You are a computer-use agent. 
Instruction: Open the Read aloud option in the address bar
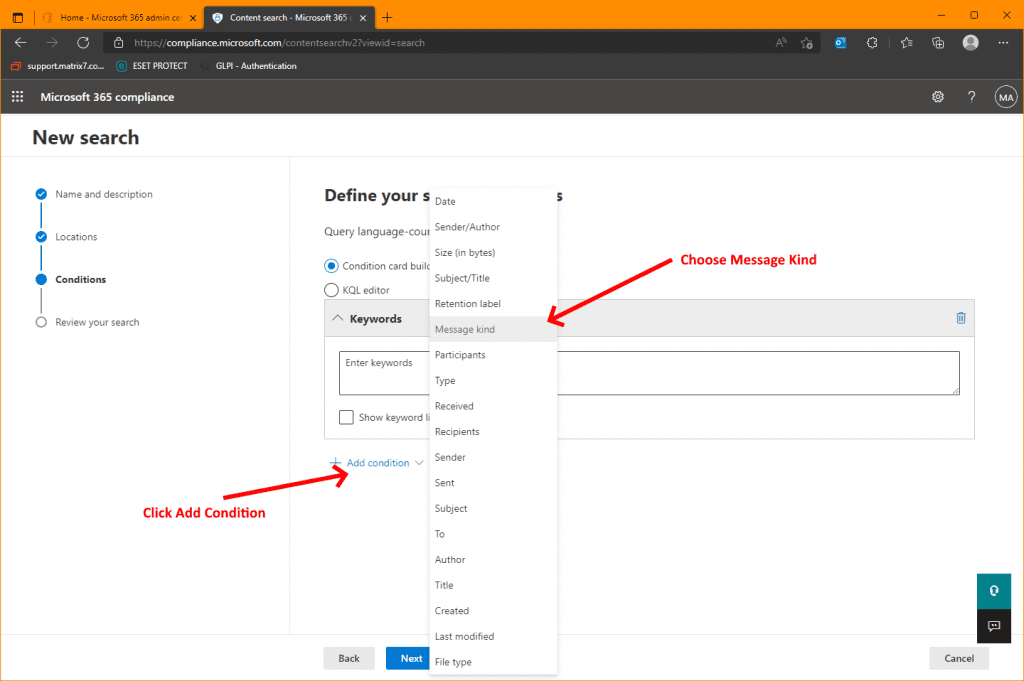(x=780, y=43)
